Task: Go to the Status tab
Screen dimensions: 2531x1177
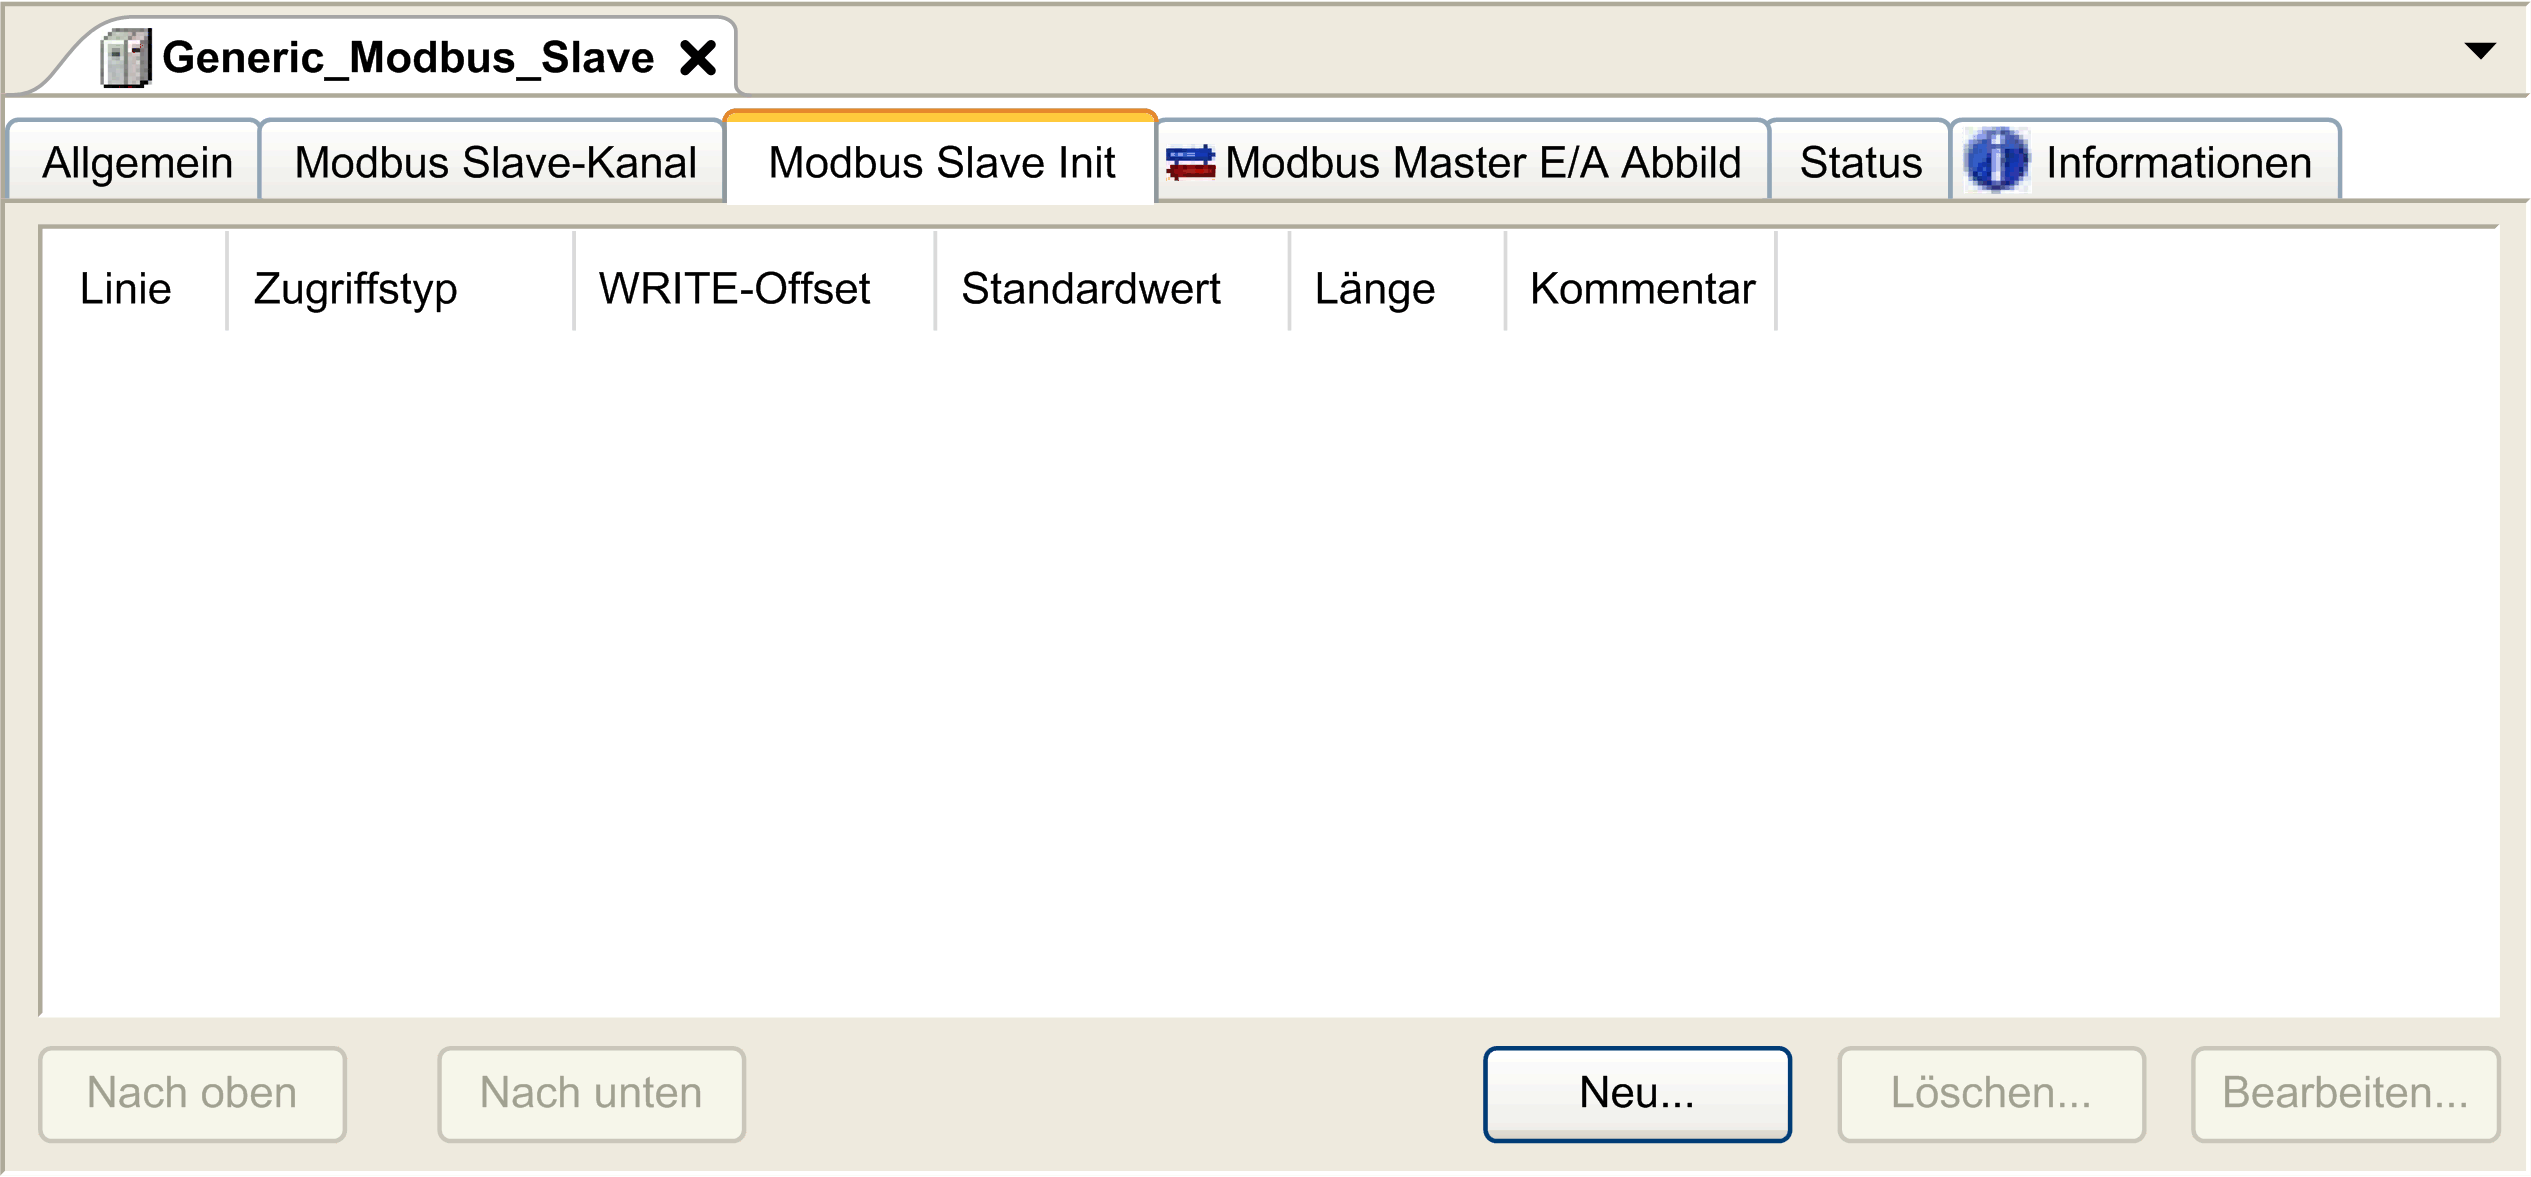Action: point(1860,163)
